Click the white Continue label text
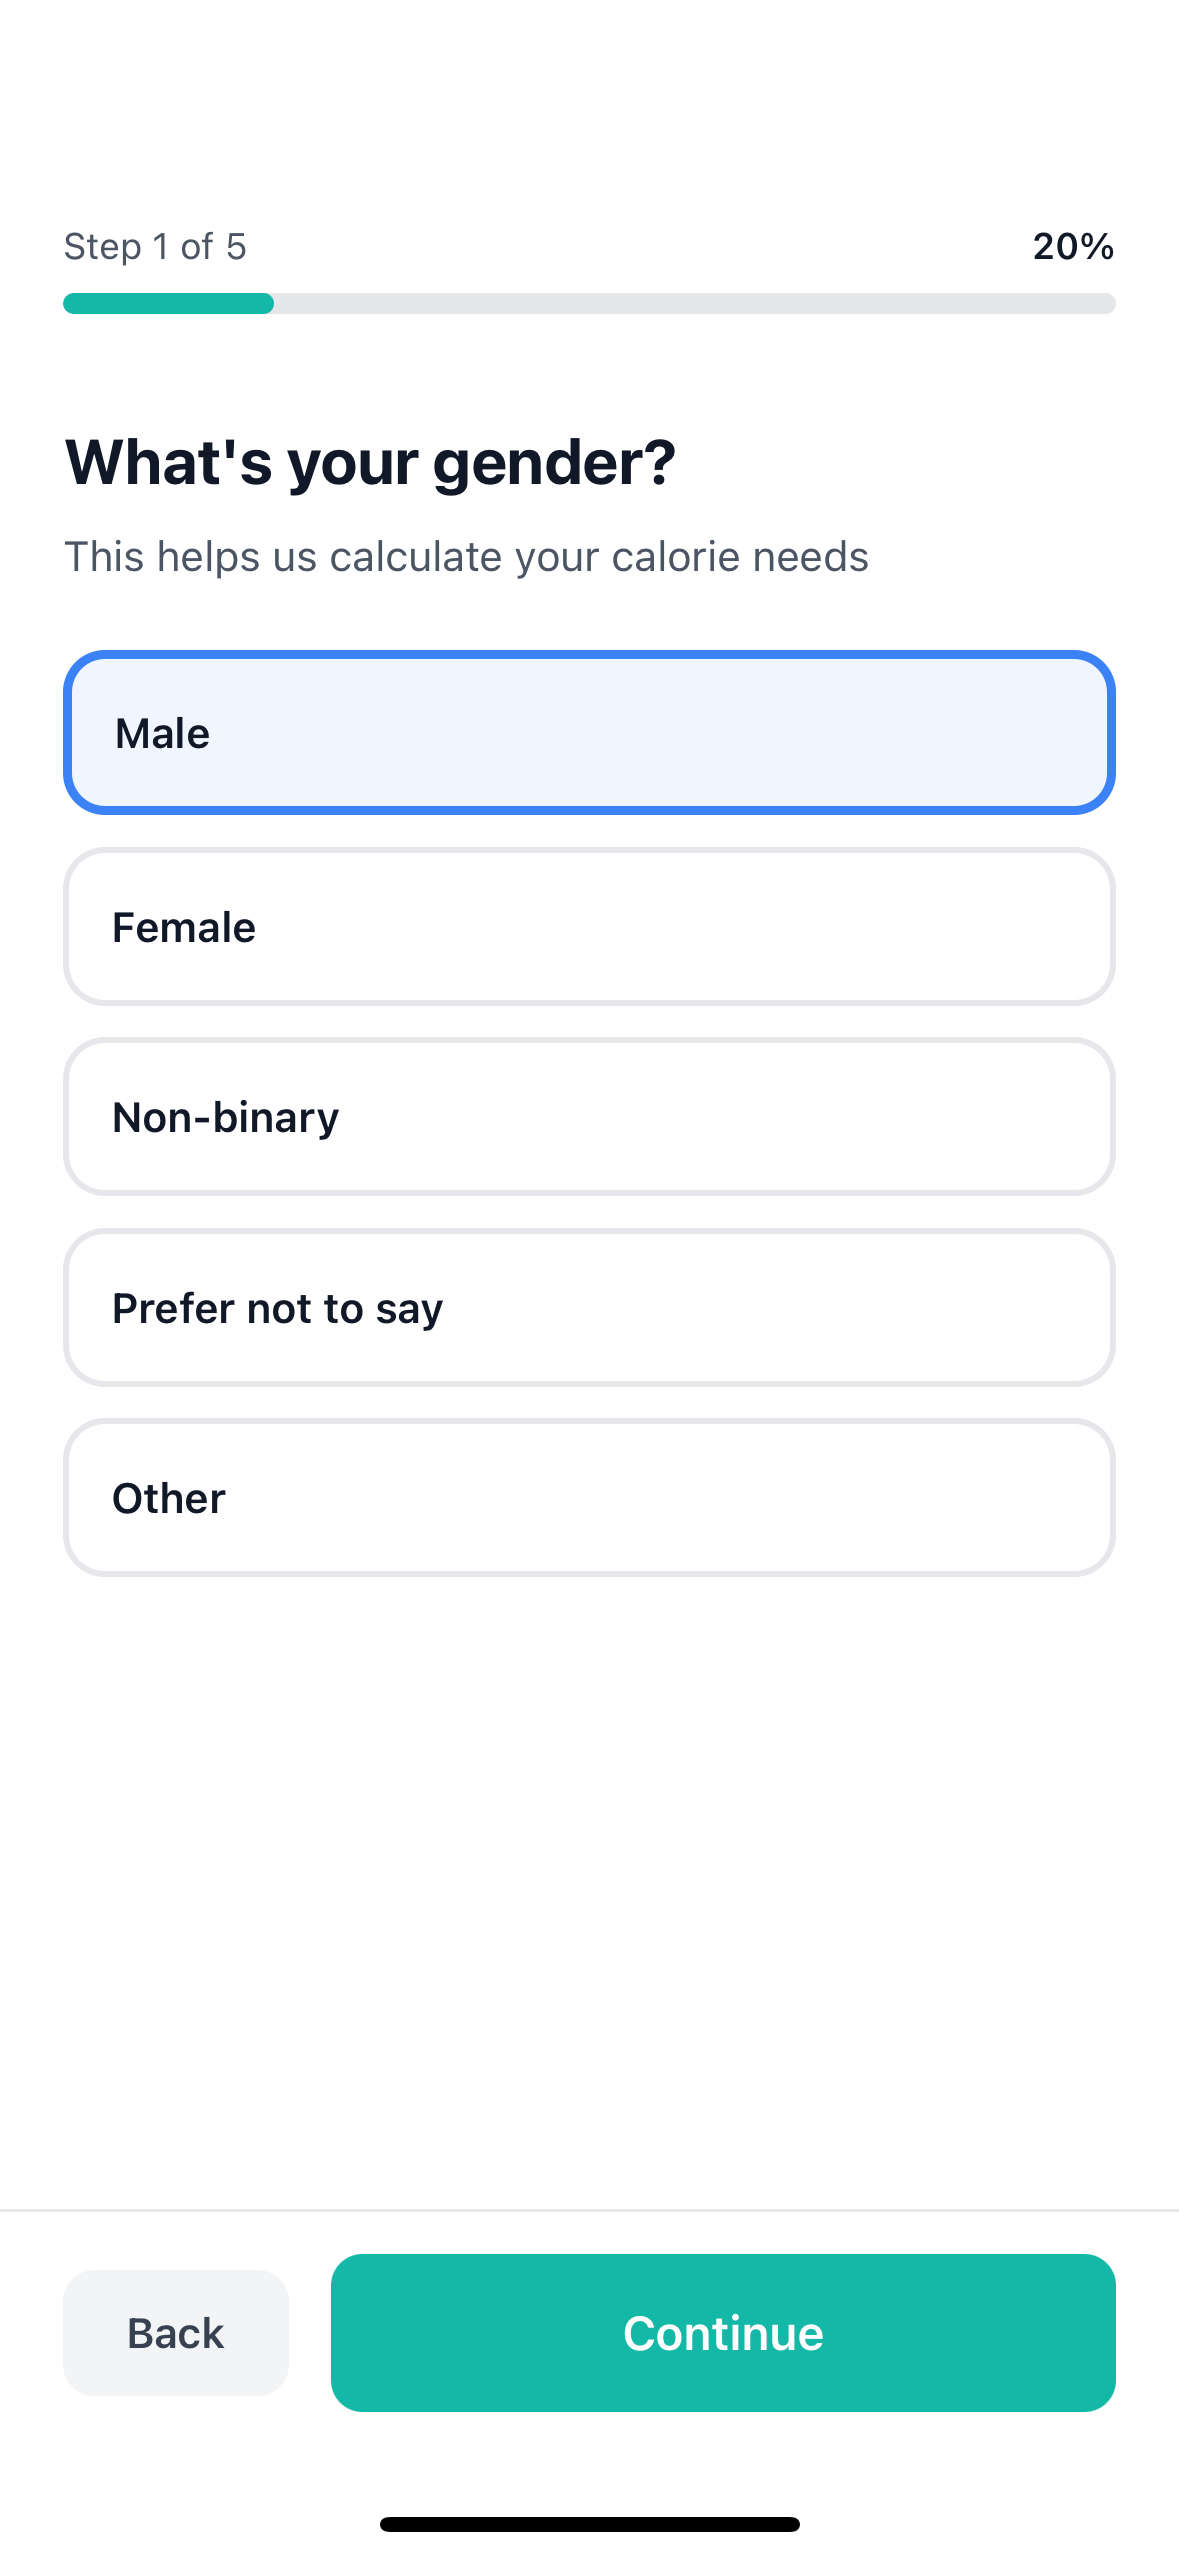1179x2556 pixels. [723, 2333]
